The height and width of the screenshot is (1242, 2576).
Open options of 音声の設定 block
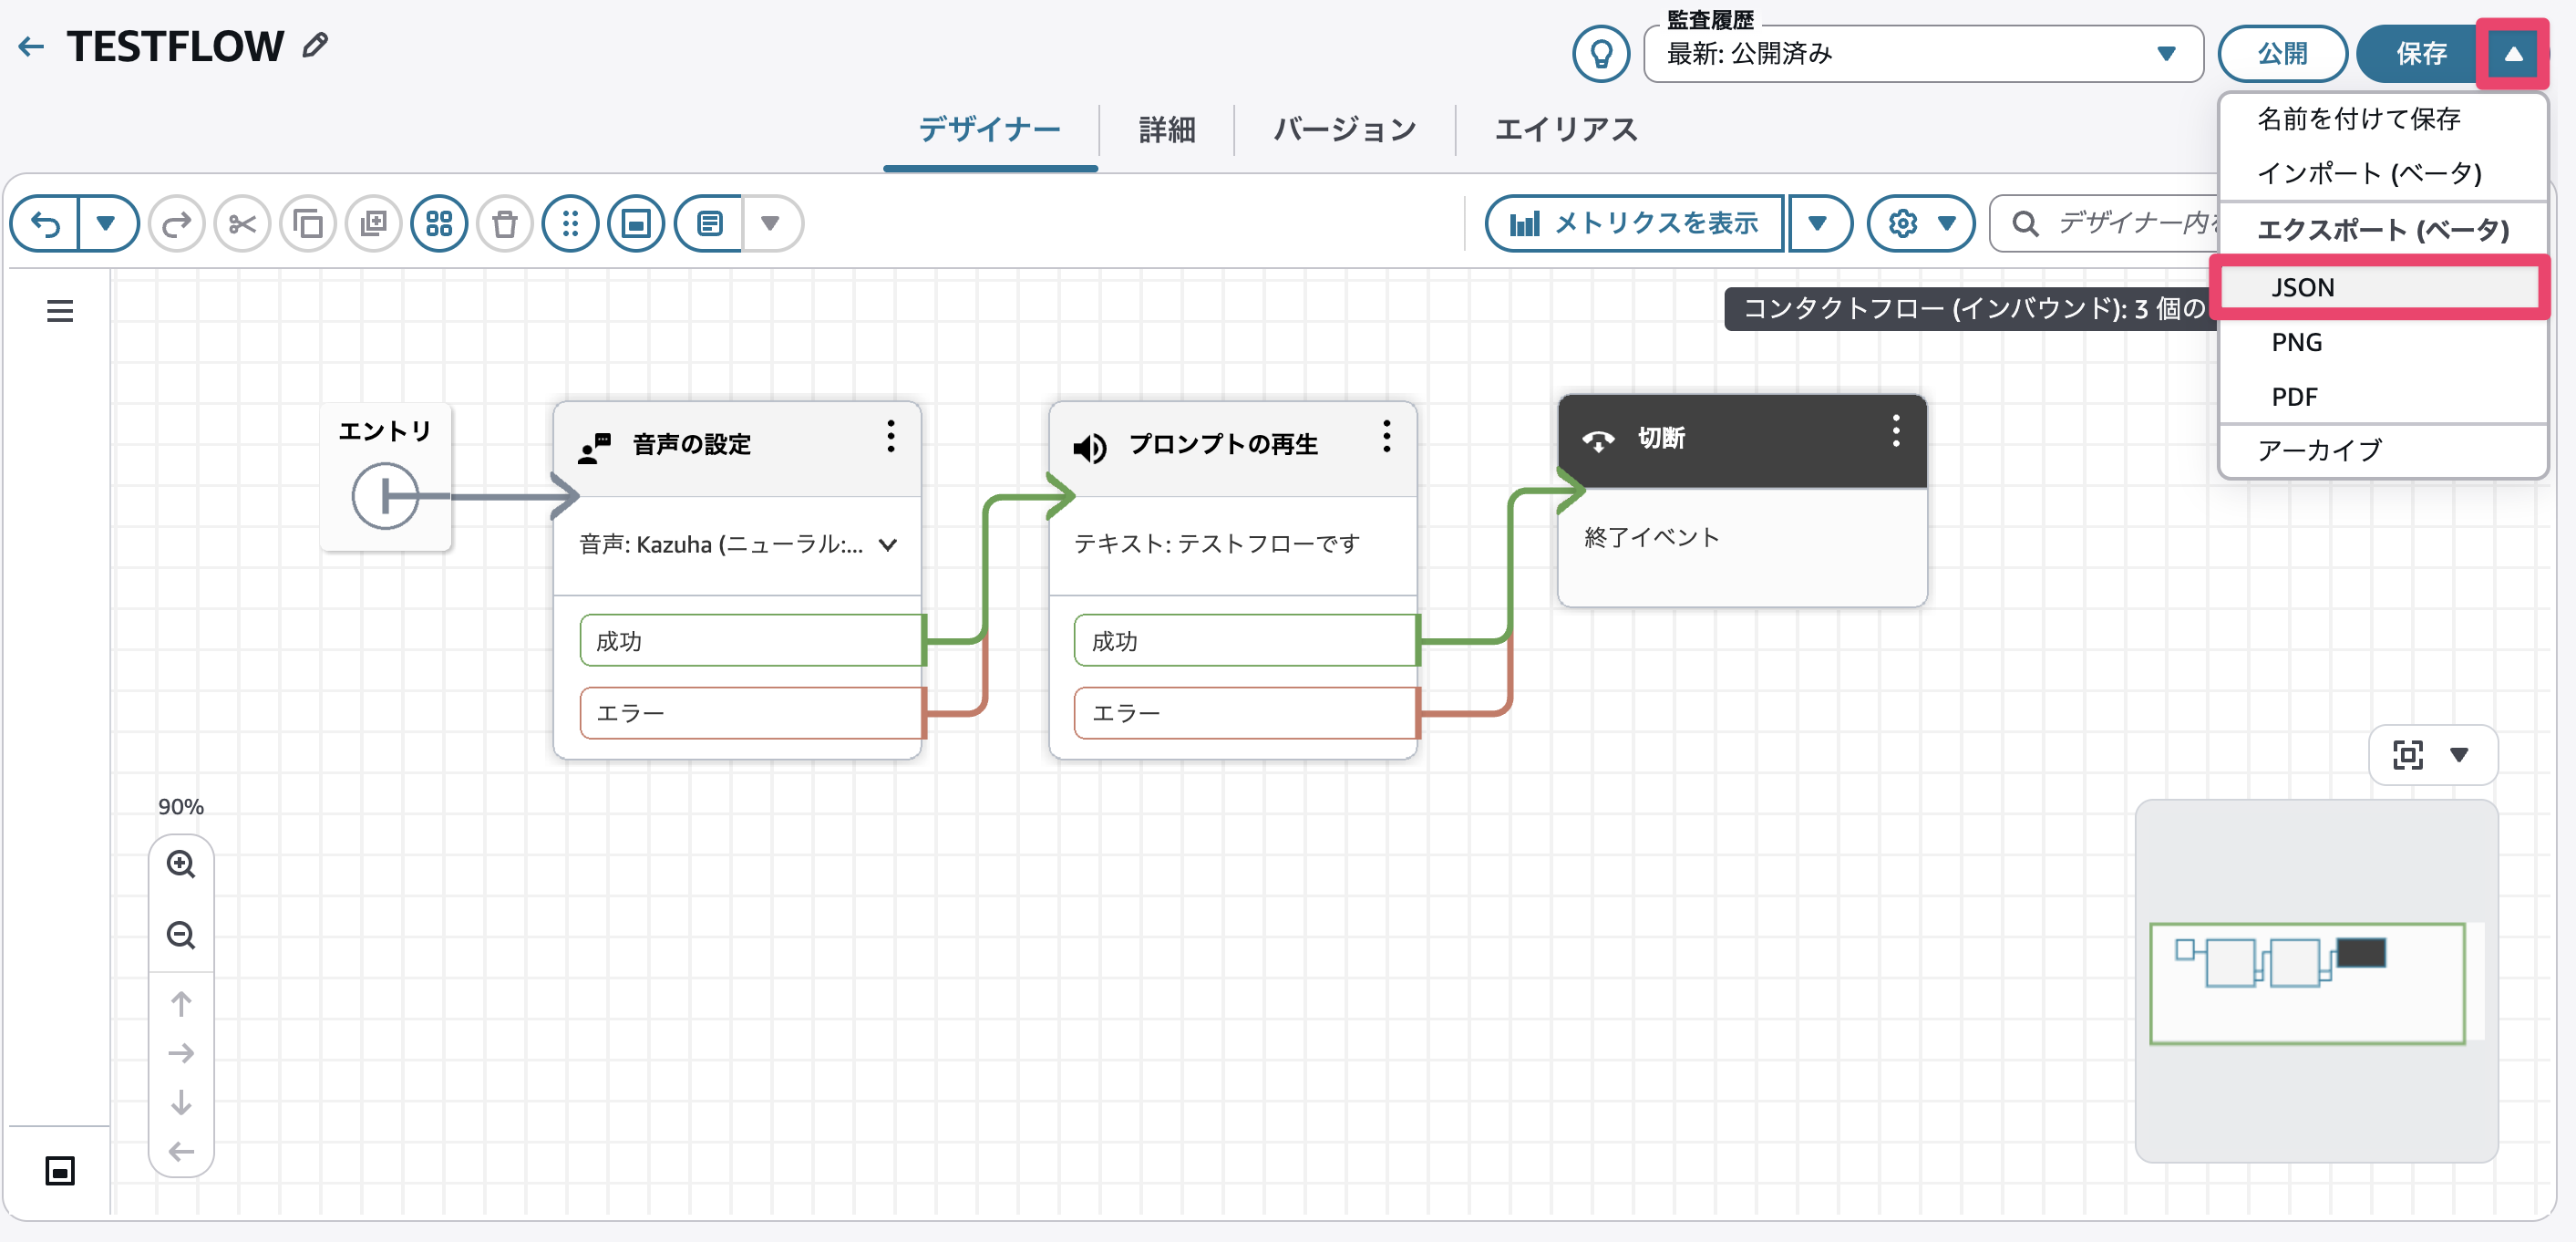[x=890, y=437]
